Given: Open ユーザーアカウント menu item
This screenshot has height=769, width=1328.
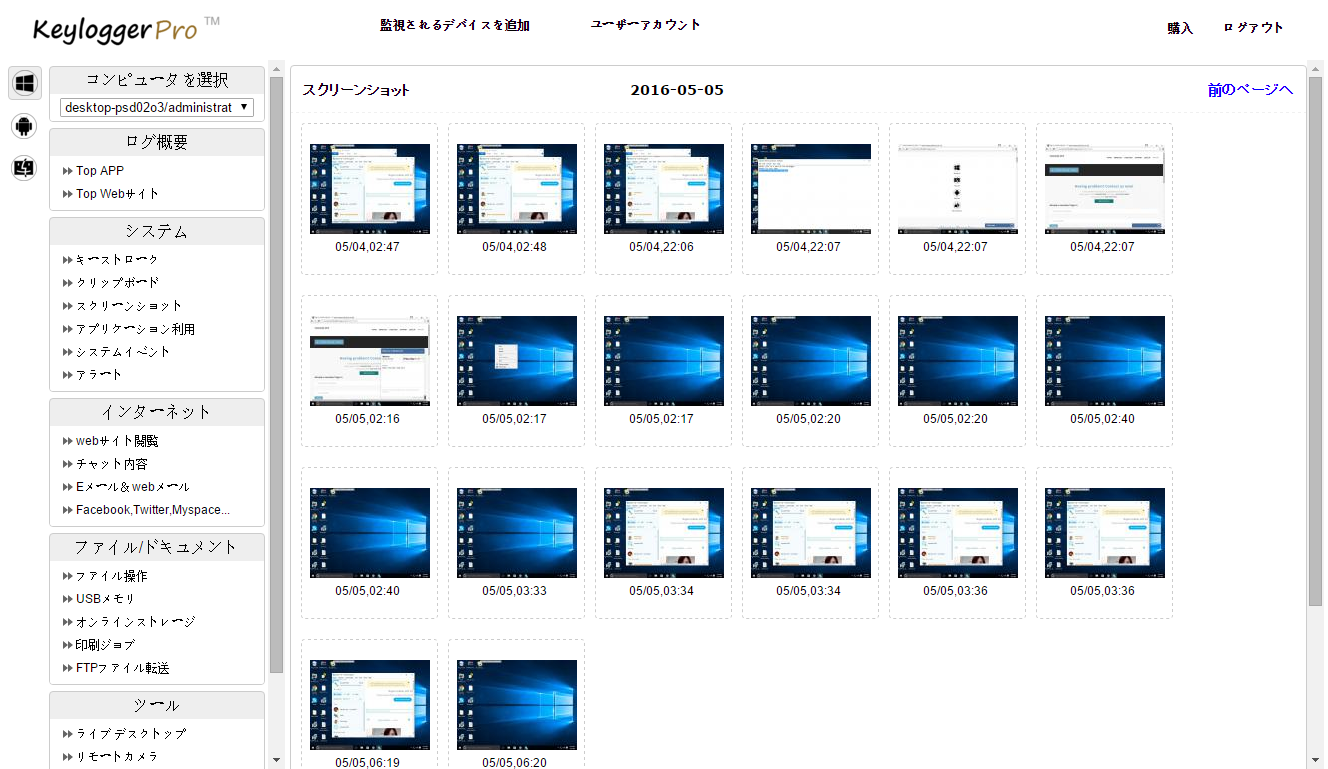Looking at the screenshot, I should click(x=646, y=25).
